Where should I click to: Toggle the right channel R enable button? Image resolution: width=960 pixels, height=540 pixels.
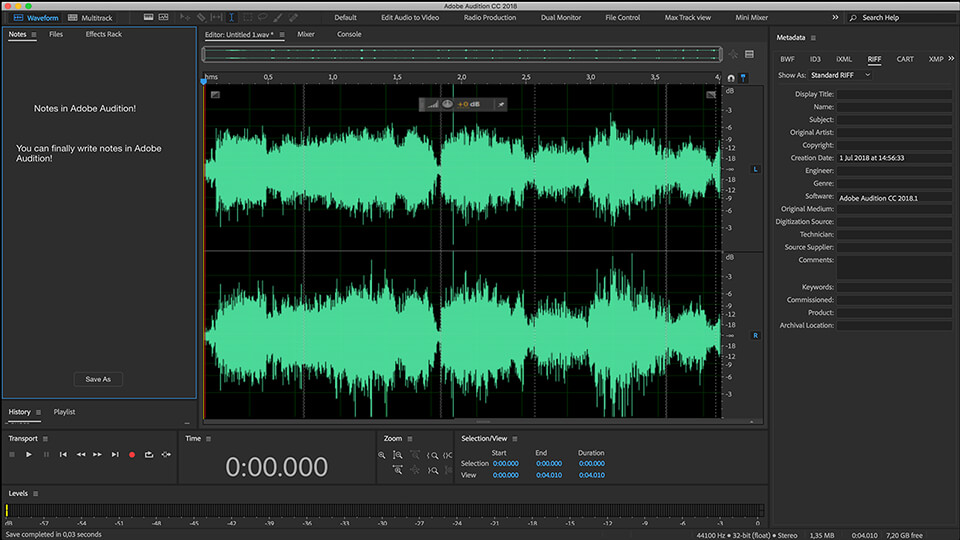click(x=755, y=335)
